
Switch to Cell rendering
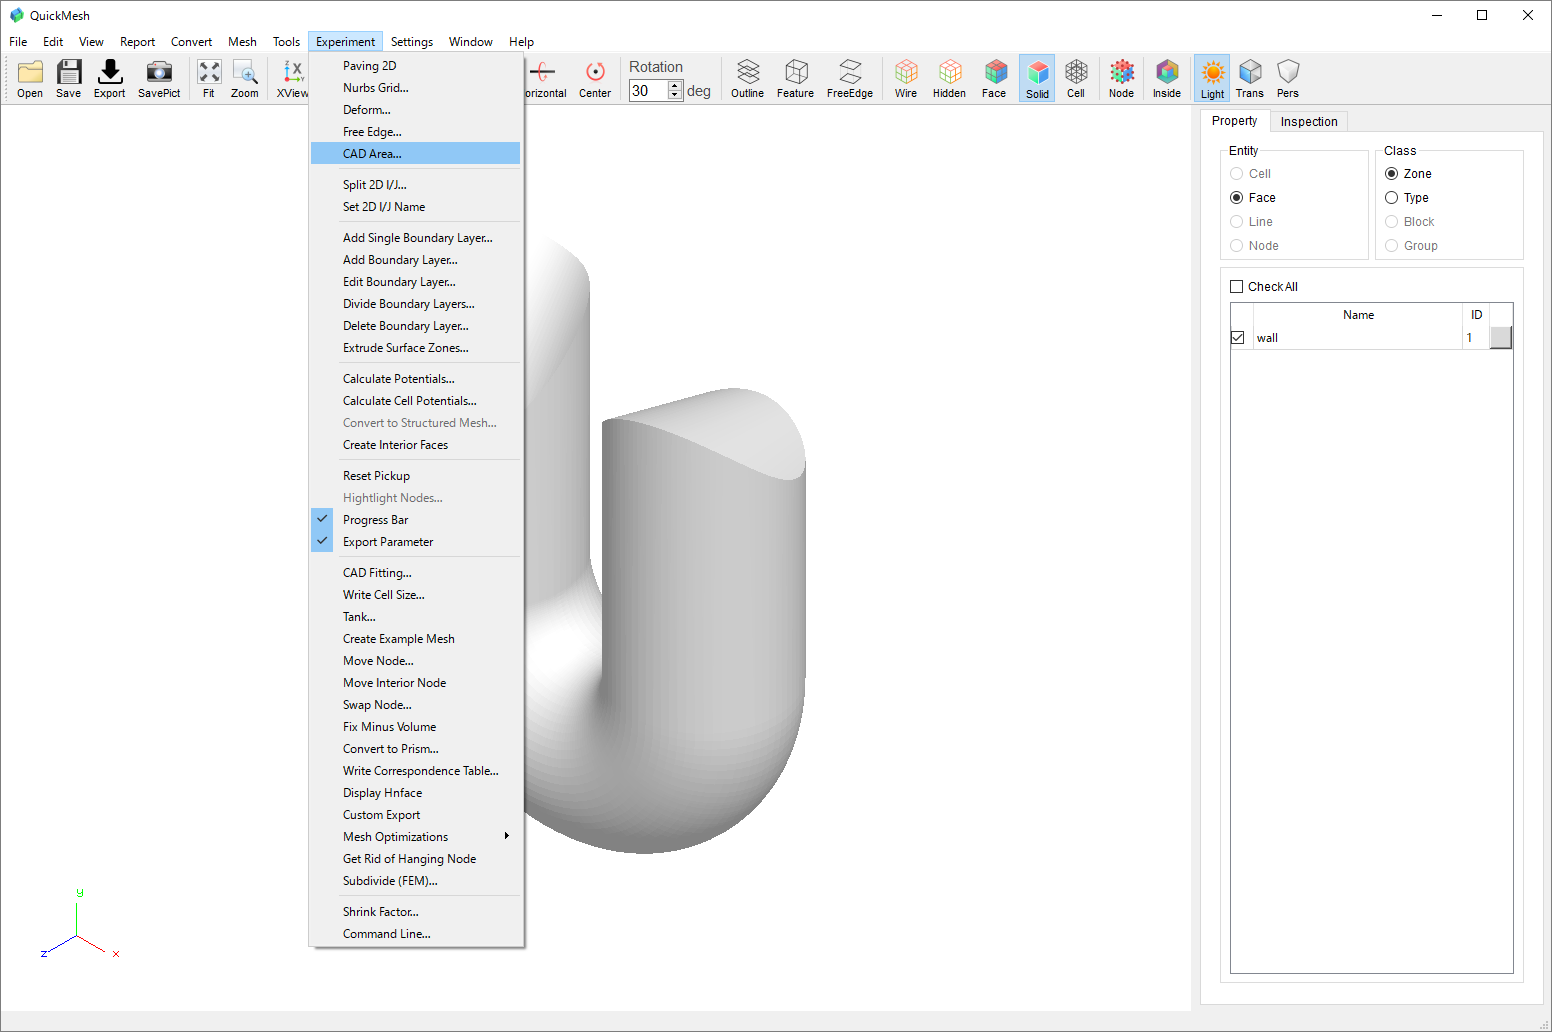(1076, 78)
